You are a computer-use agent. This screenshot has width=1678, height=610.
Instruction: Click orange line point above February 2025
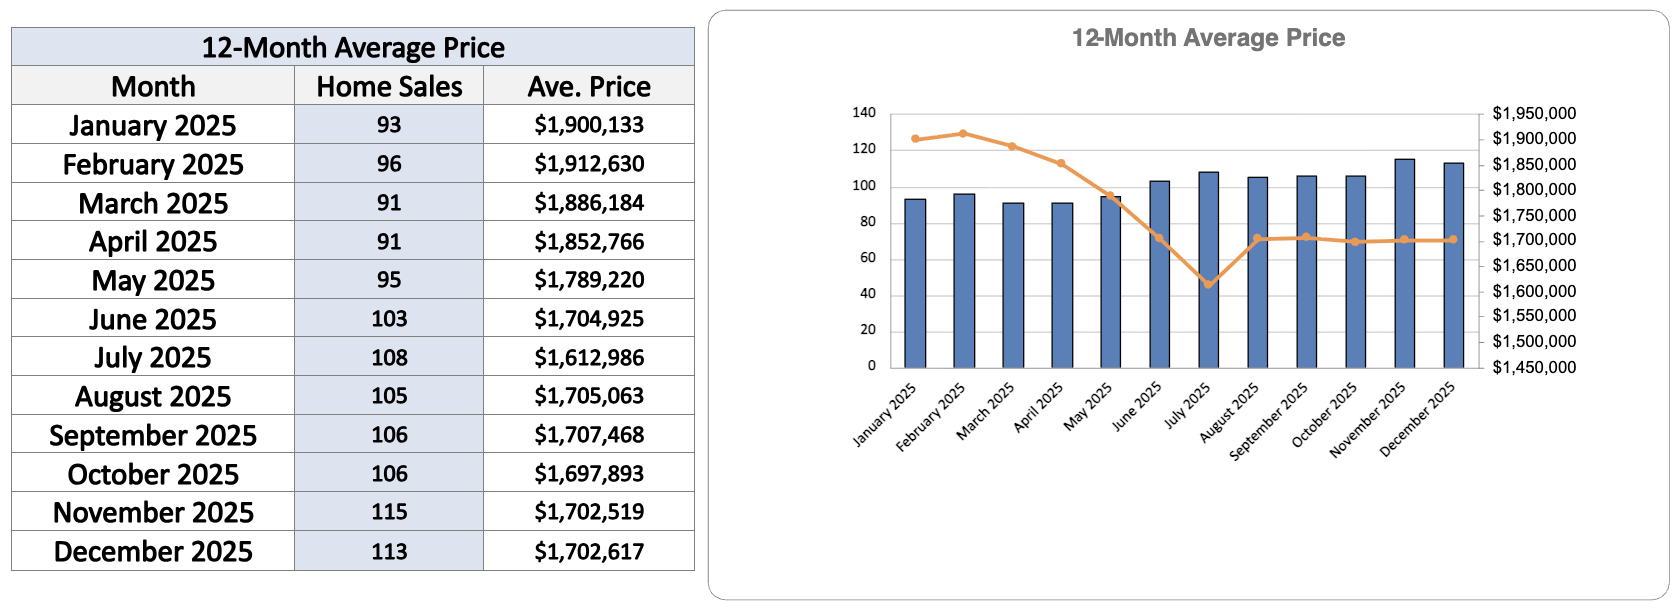click(x=963, y=133)
